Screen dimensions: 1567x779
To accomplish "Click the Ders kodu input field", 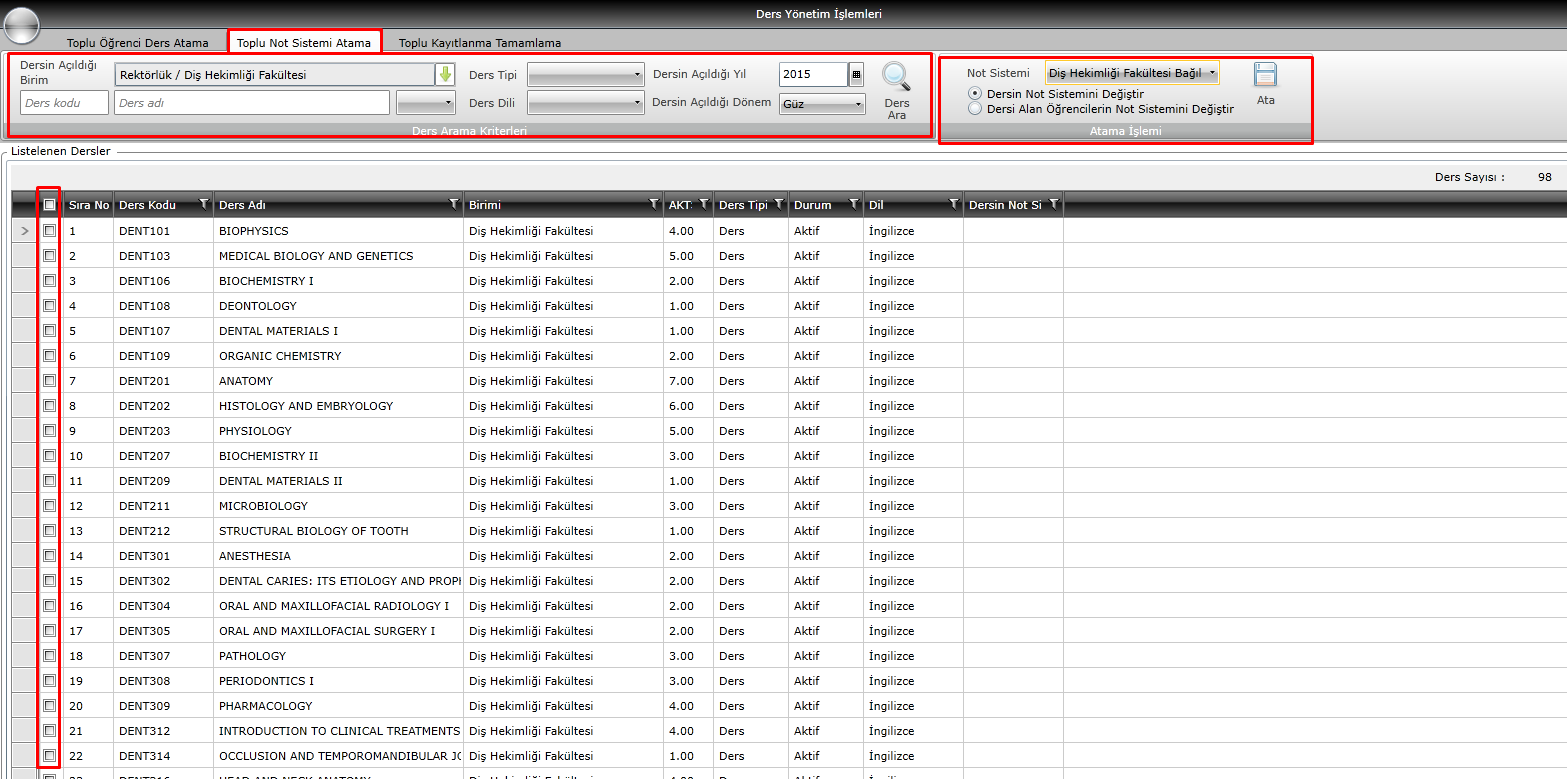I will (x=64, y=103).
